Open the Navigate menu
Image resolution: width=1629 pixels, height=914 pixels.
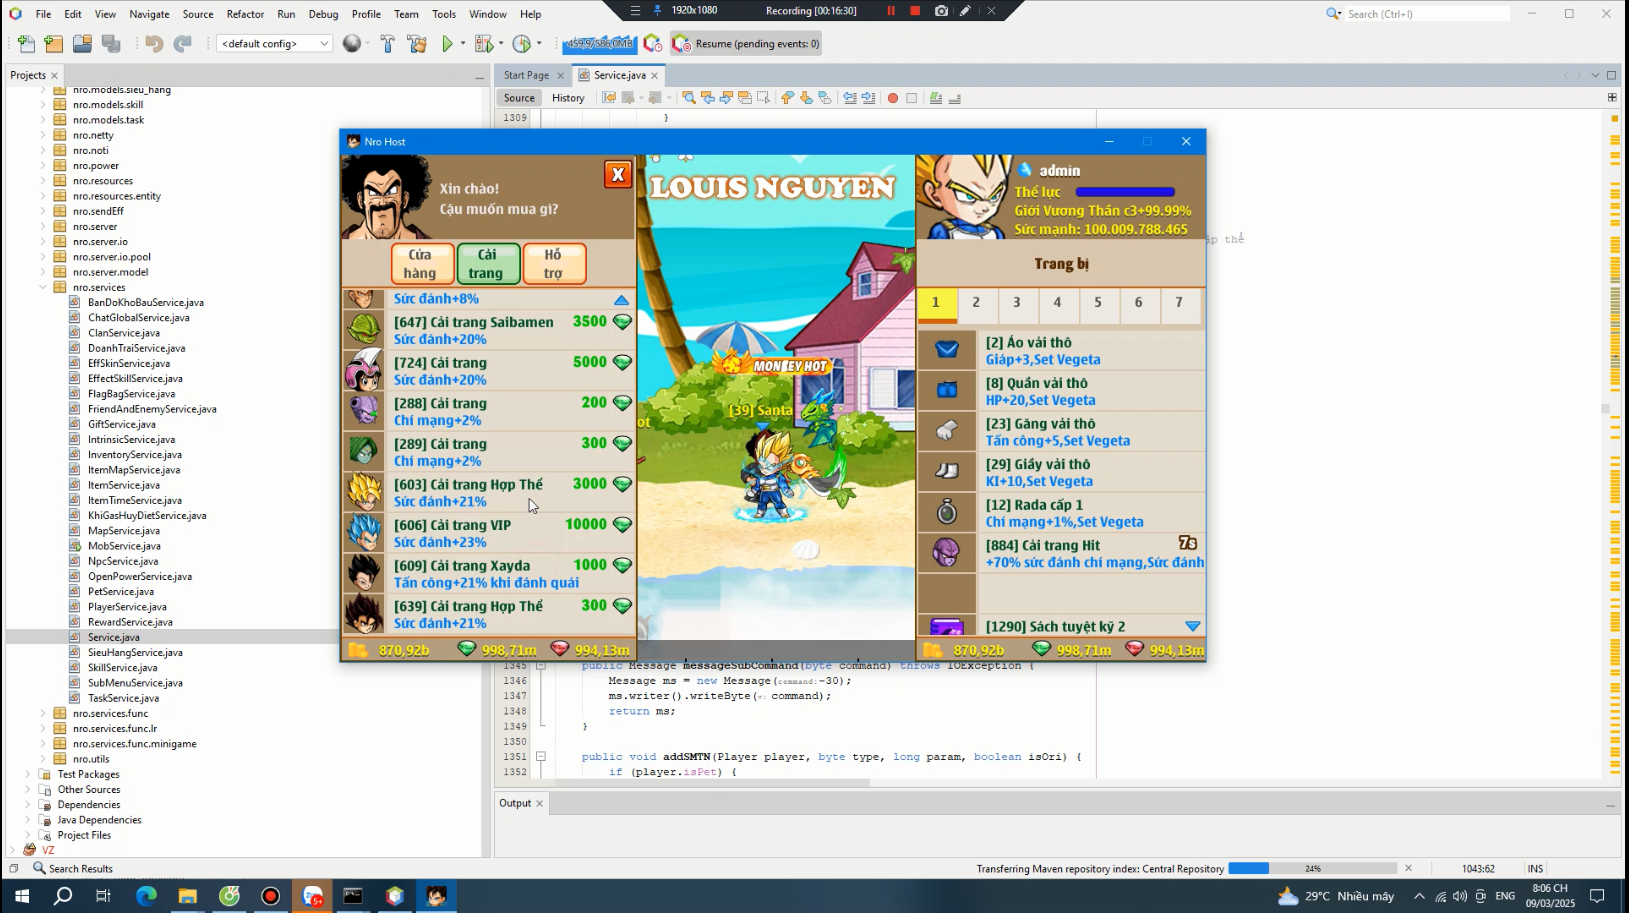(149, 14)
